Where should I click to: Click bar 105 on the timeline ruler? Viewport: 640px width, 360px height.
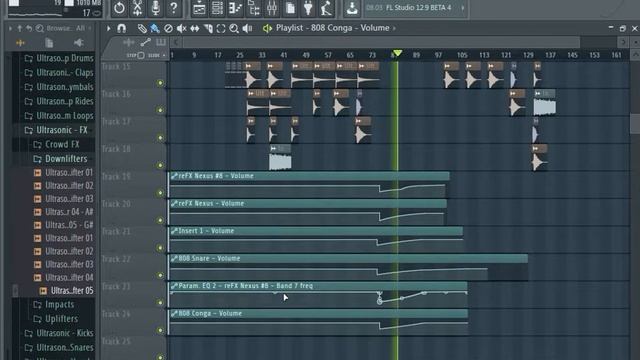click(x=462, y=55)
